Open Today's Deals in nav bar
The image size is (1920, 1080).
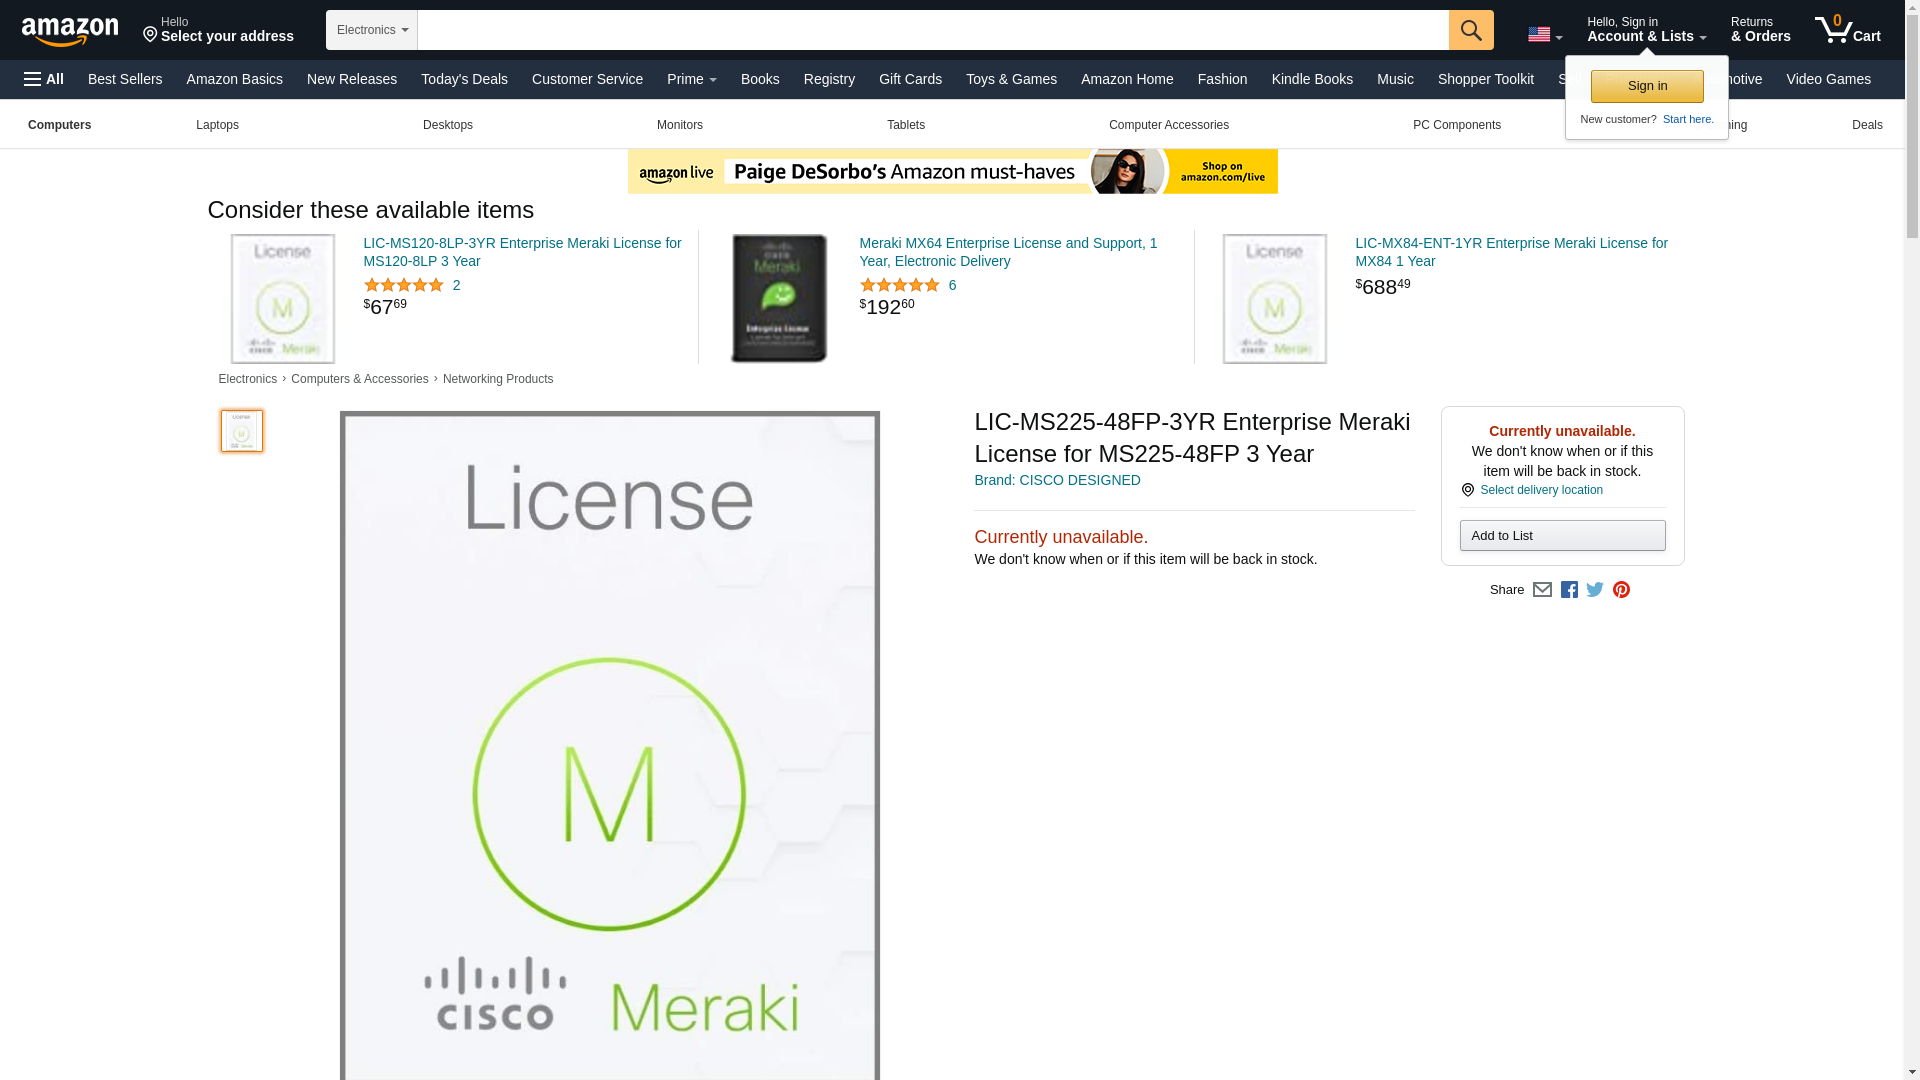[x=464, y=79]
